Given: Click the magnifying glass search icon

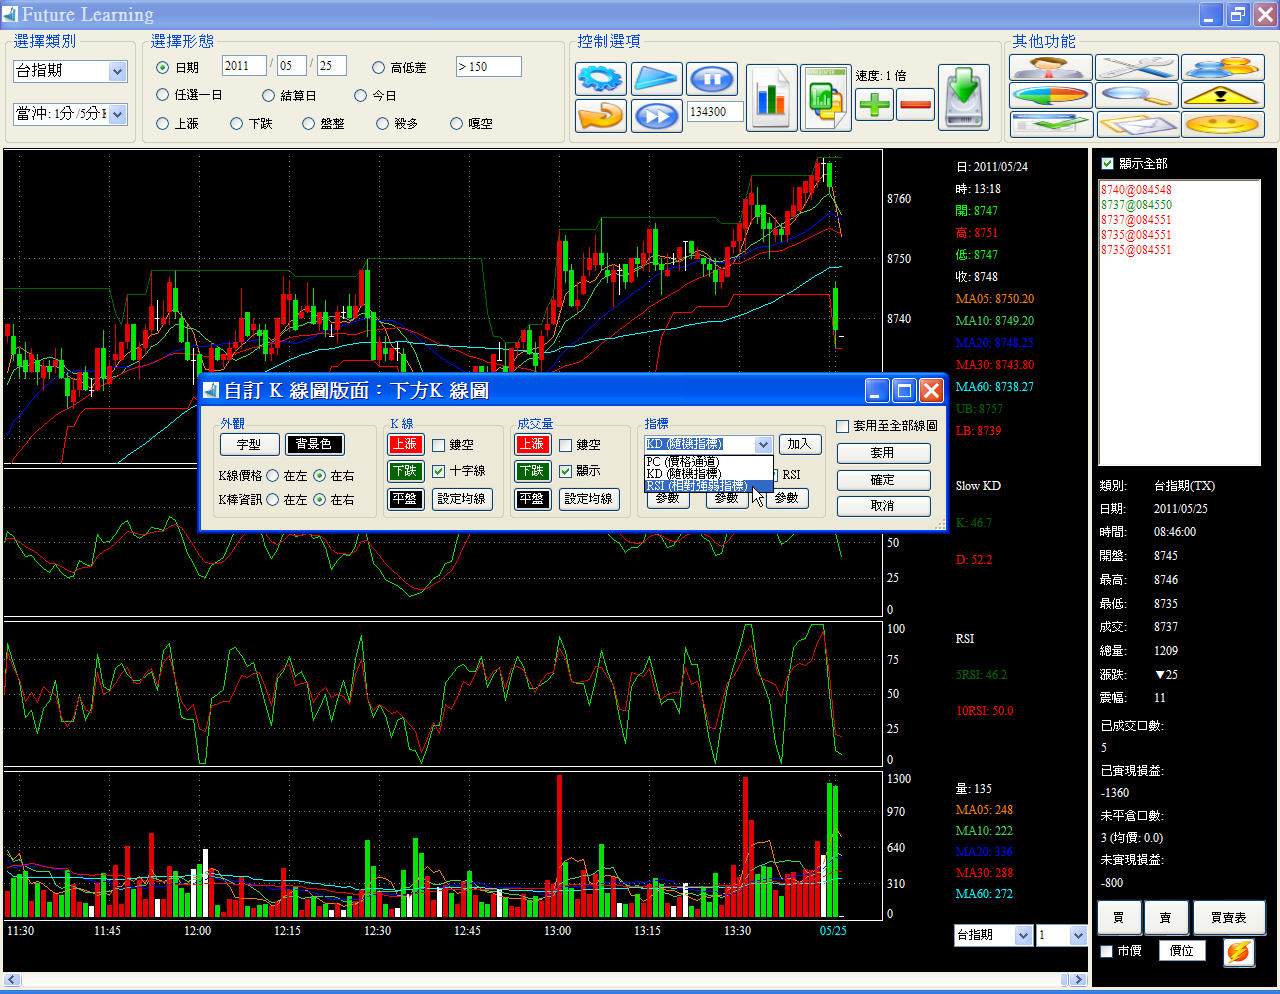Looking at the screenshot, I should point(1136,96).
